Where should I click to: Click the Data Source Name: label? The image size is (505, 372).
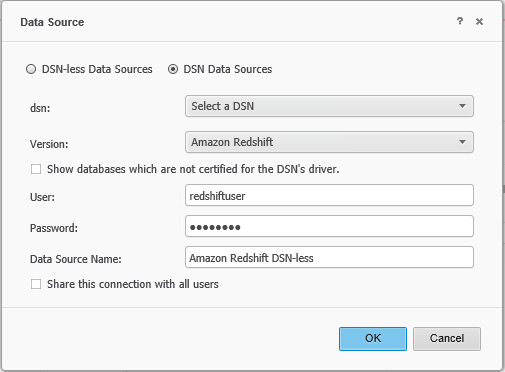click(76, 259)
